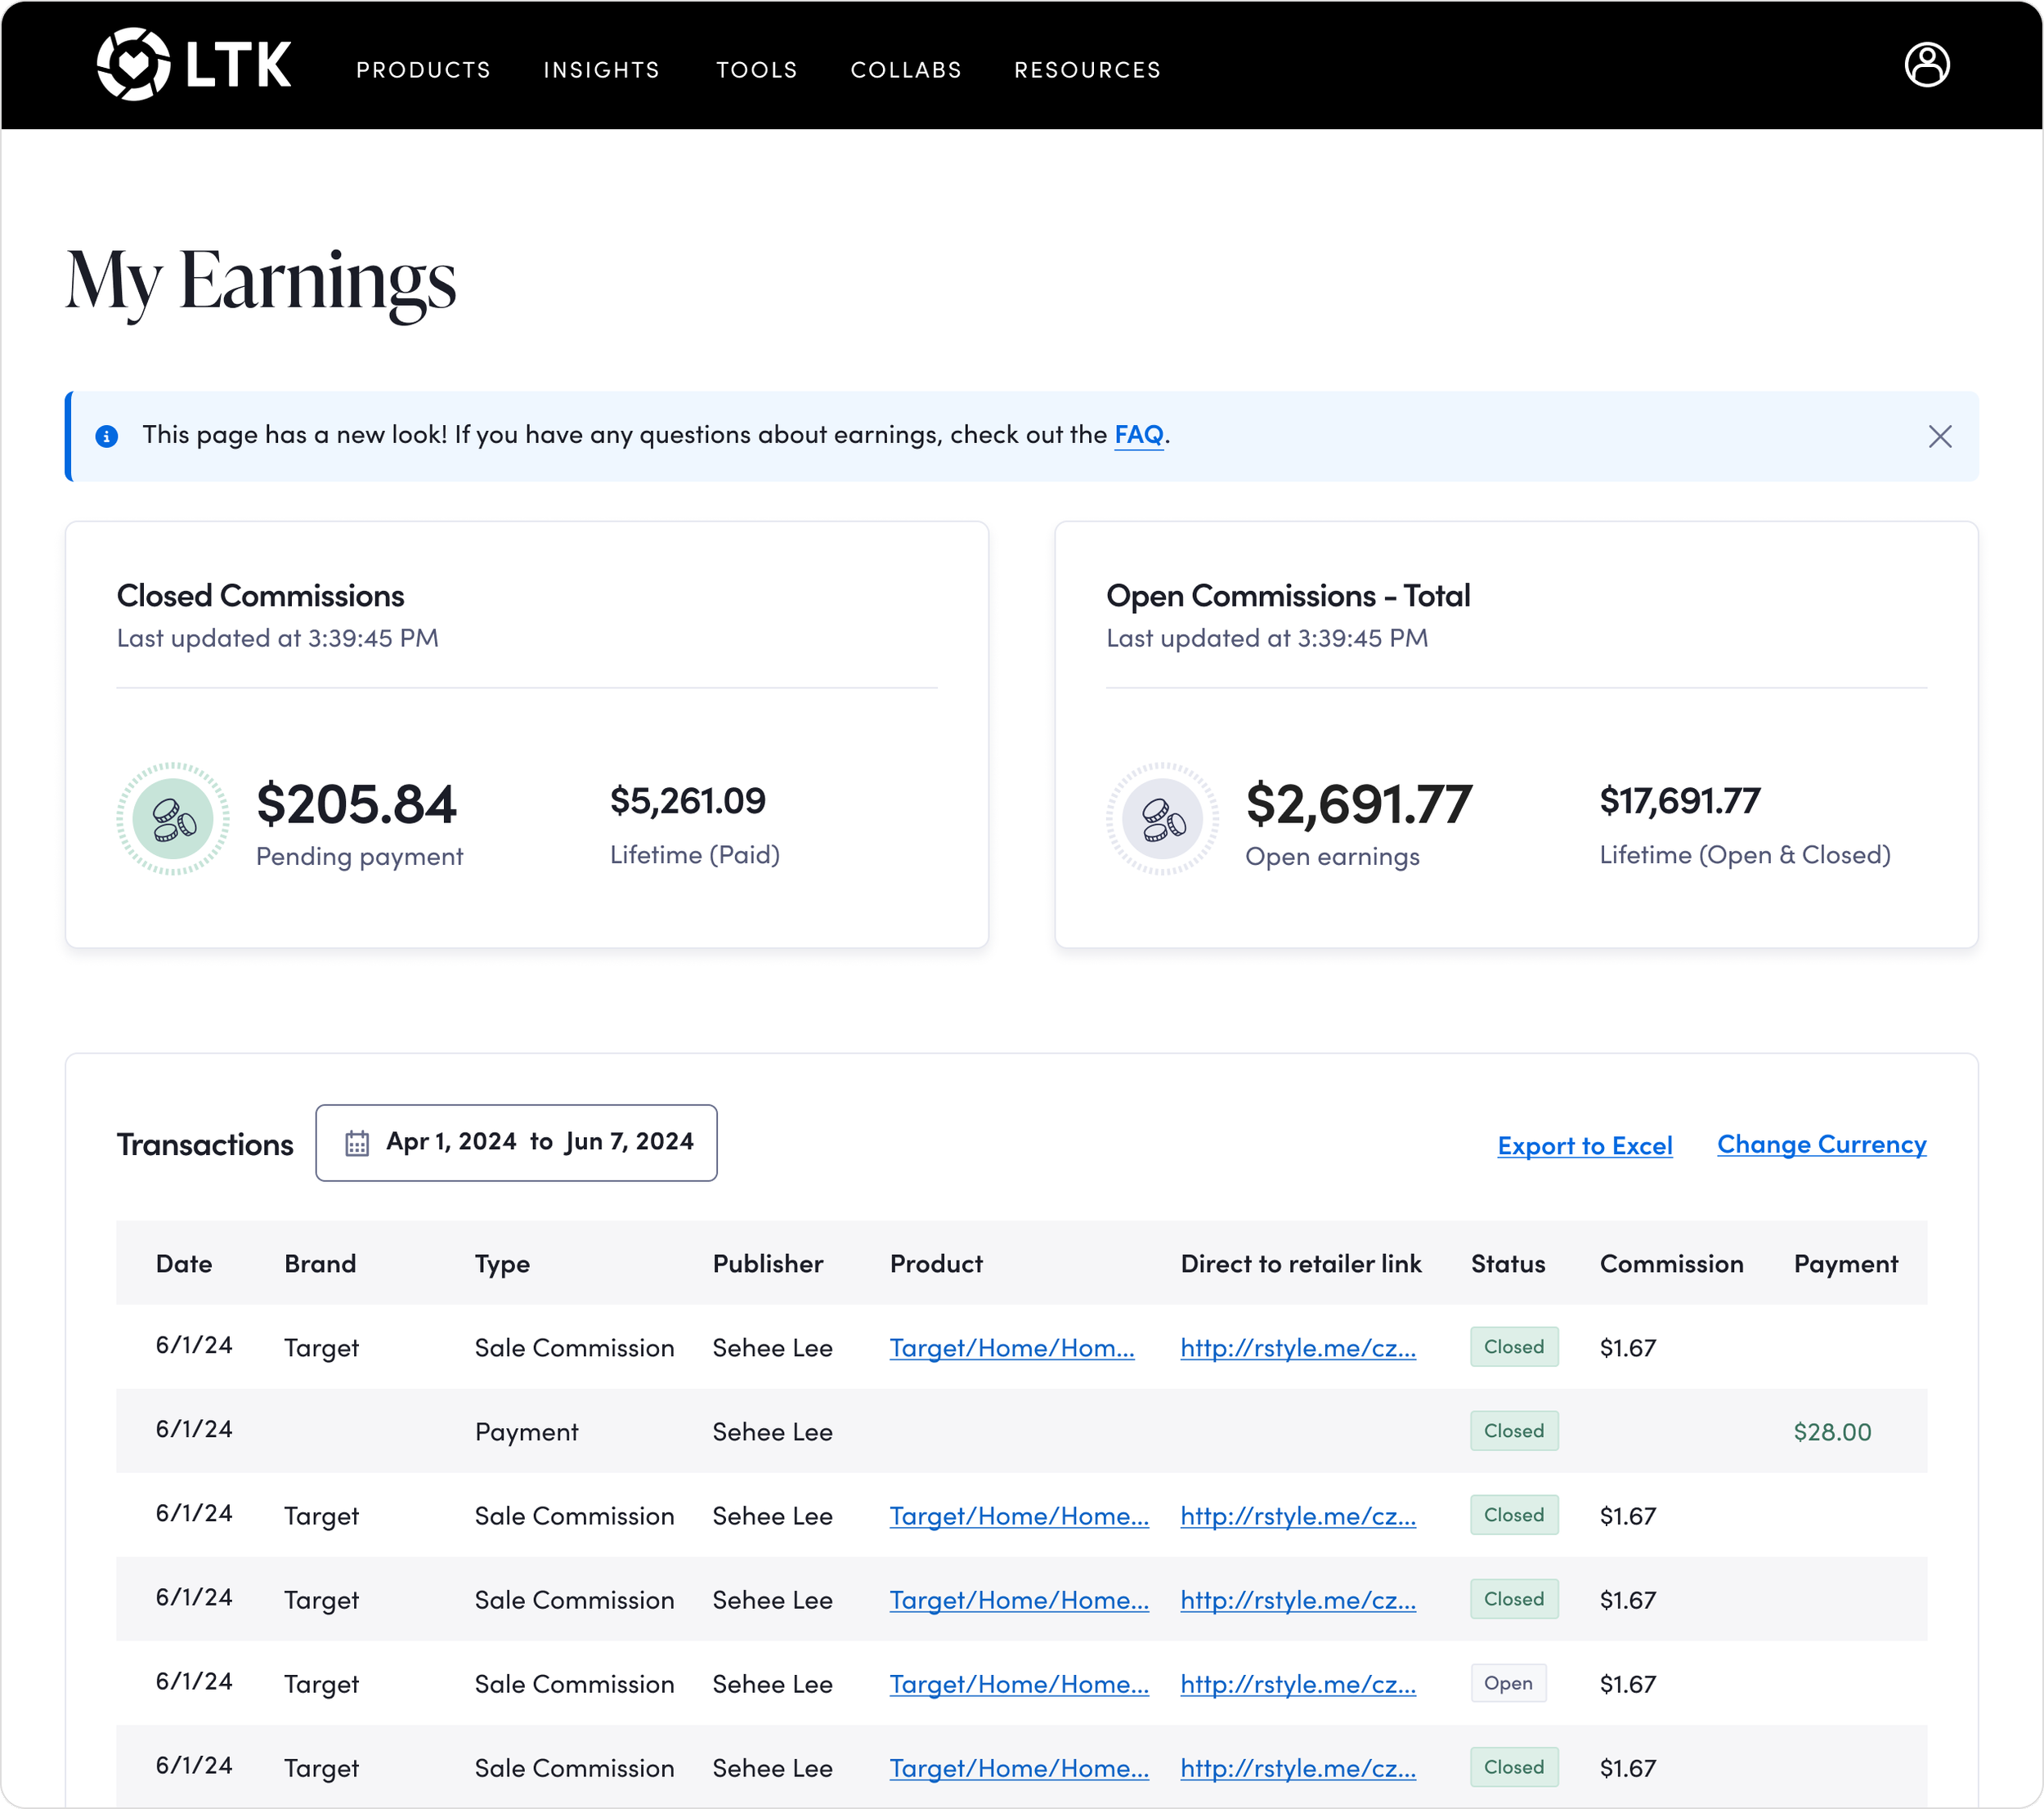Image resolution: width=2044 pixels, height=1809 pixels.
Task: Click the green coins icon for Closed Commissions
Action: pos(173,819)
